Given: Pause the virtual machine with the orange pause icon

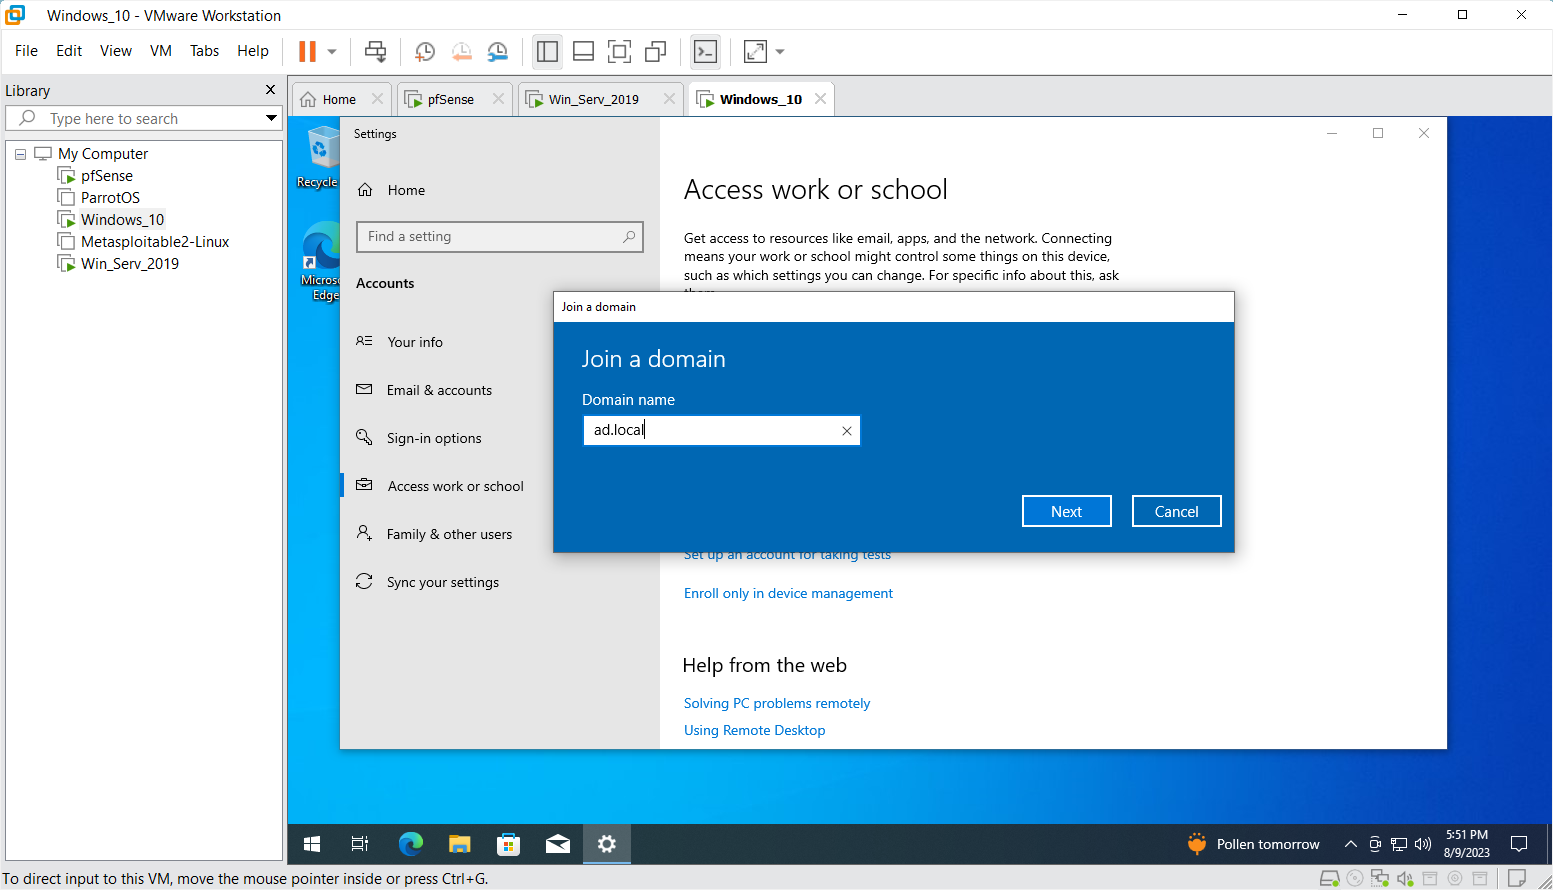Looking at the screenshot, I should pyautogui.click(x=307, y=52).
